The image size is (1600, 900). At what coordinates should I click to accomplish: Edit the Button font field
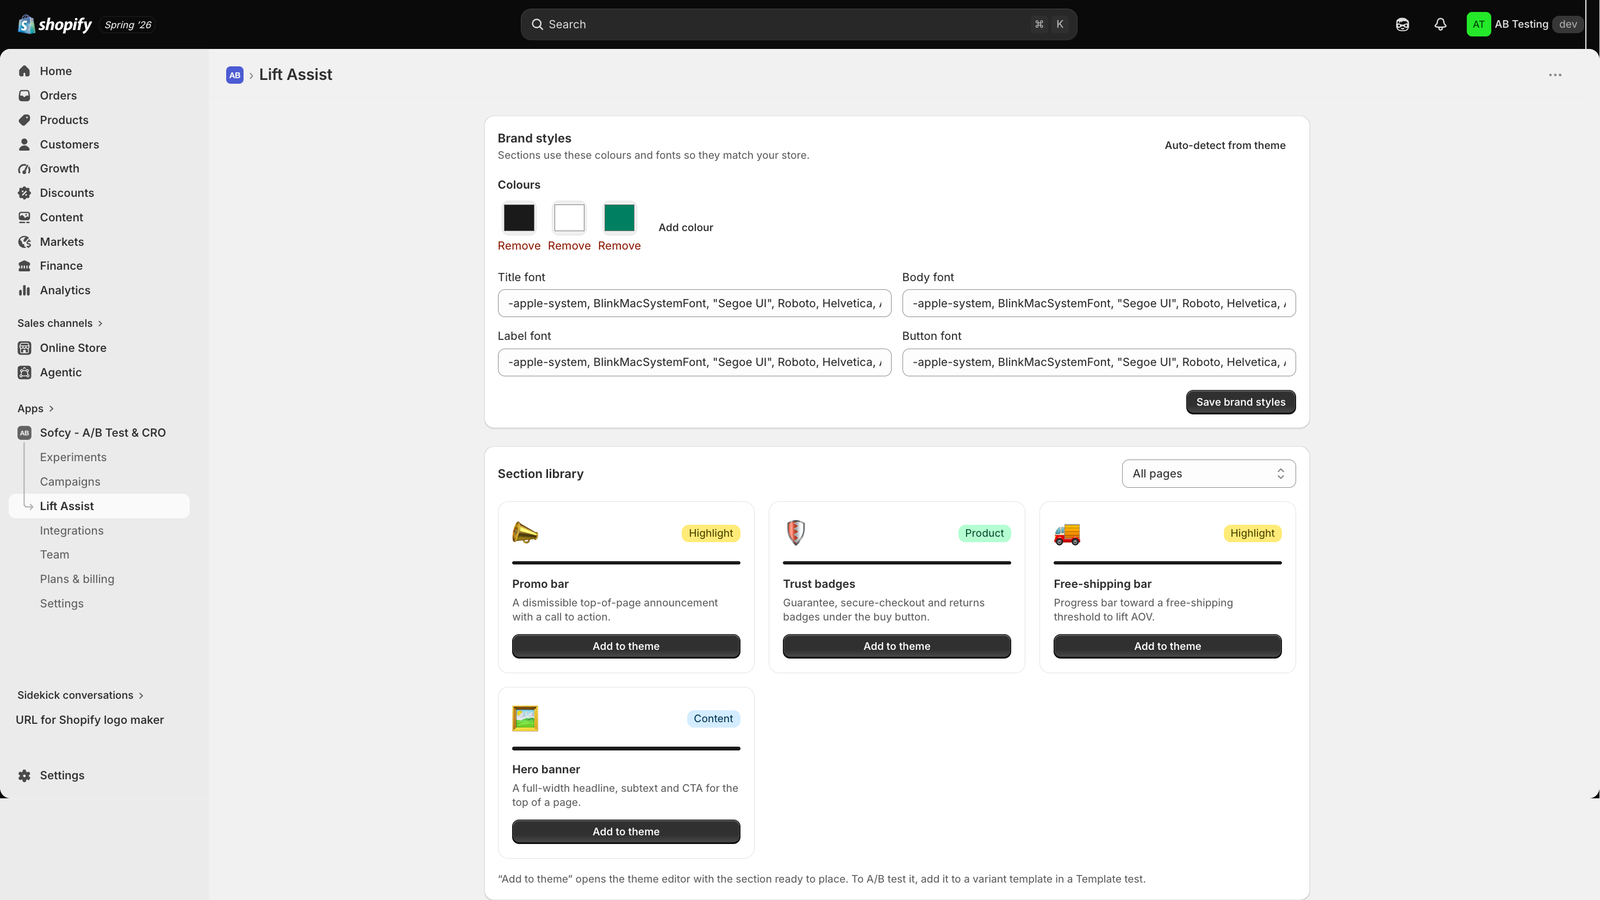pos(1099,362)
